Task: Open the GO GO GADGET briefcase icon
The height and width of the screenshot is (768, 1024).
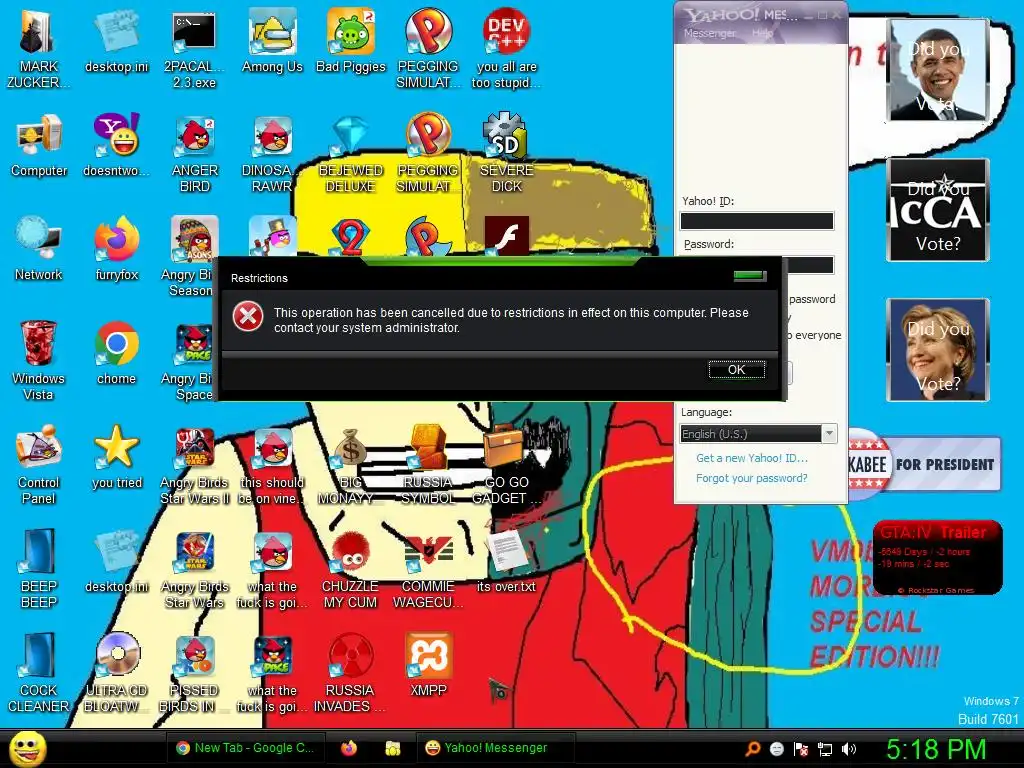Action: coord(506,464)
